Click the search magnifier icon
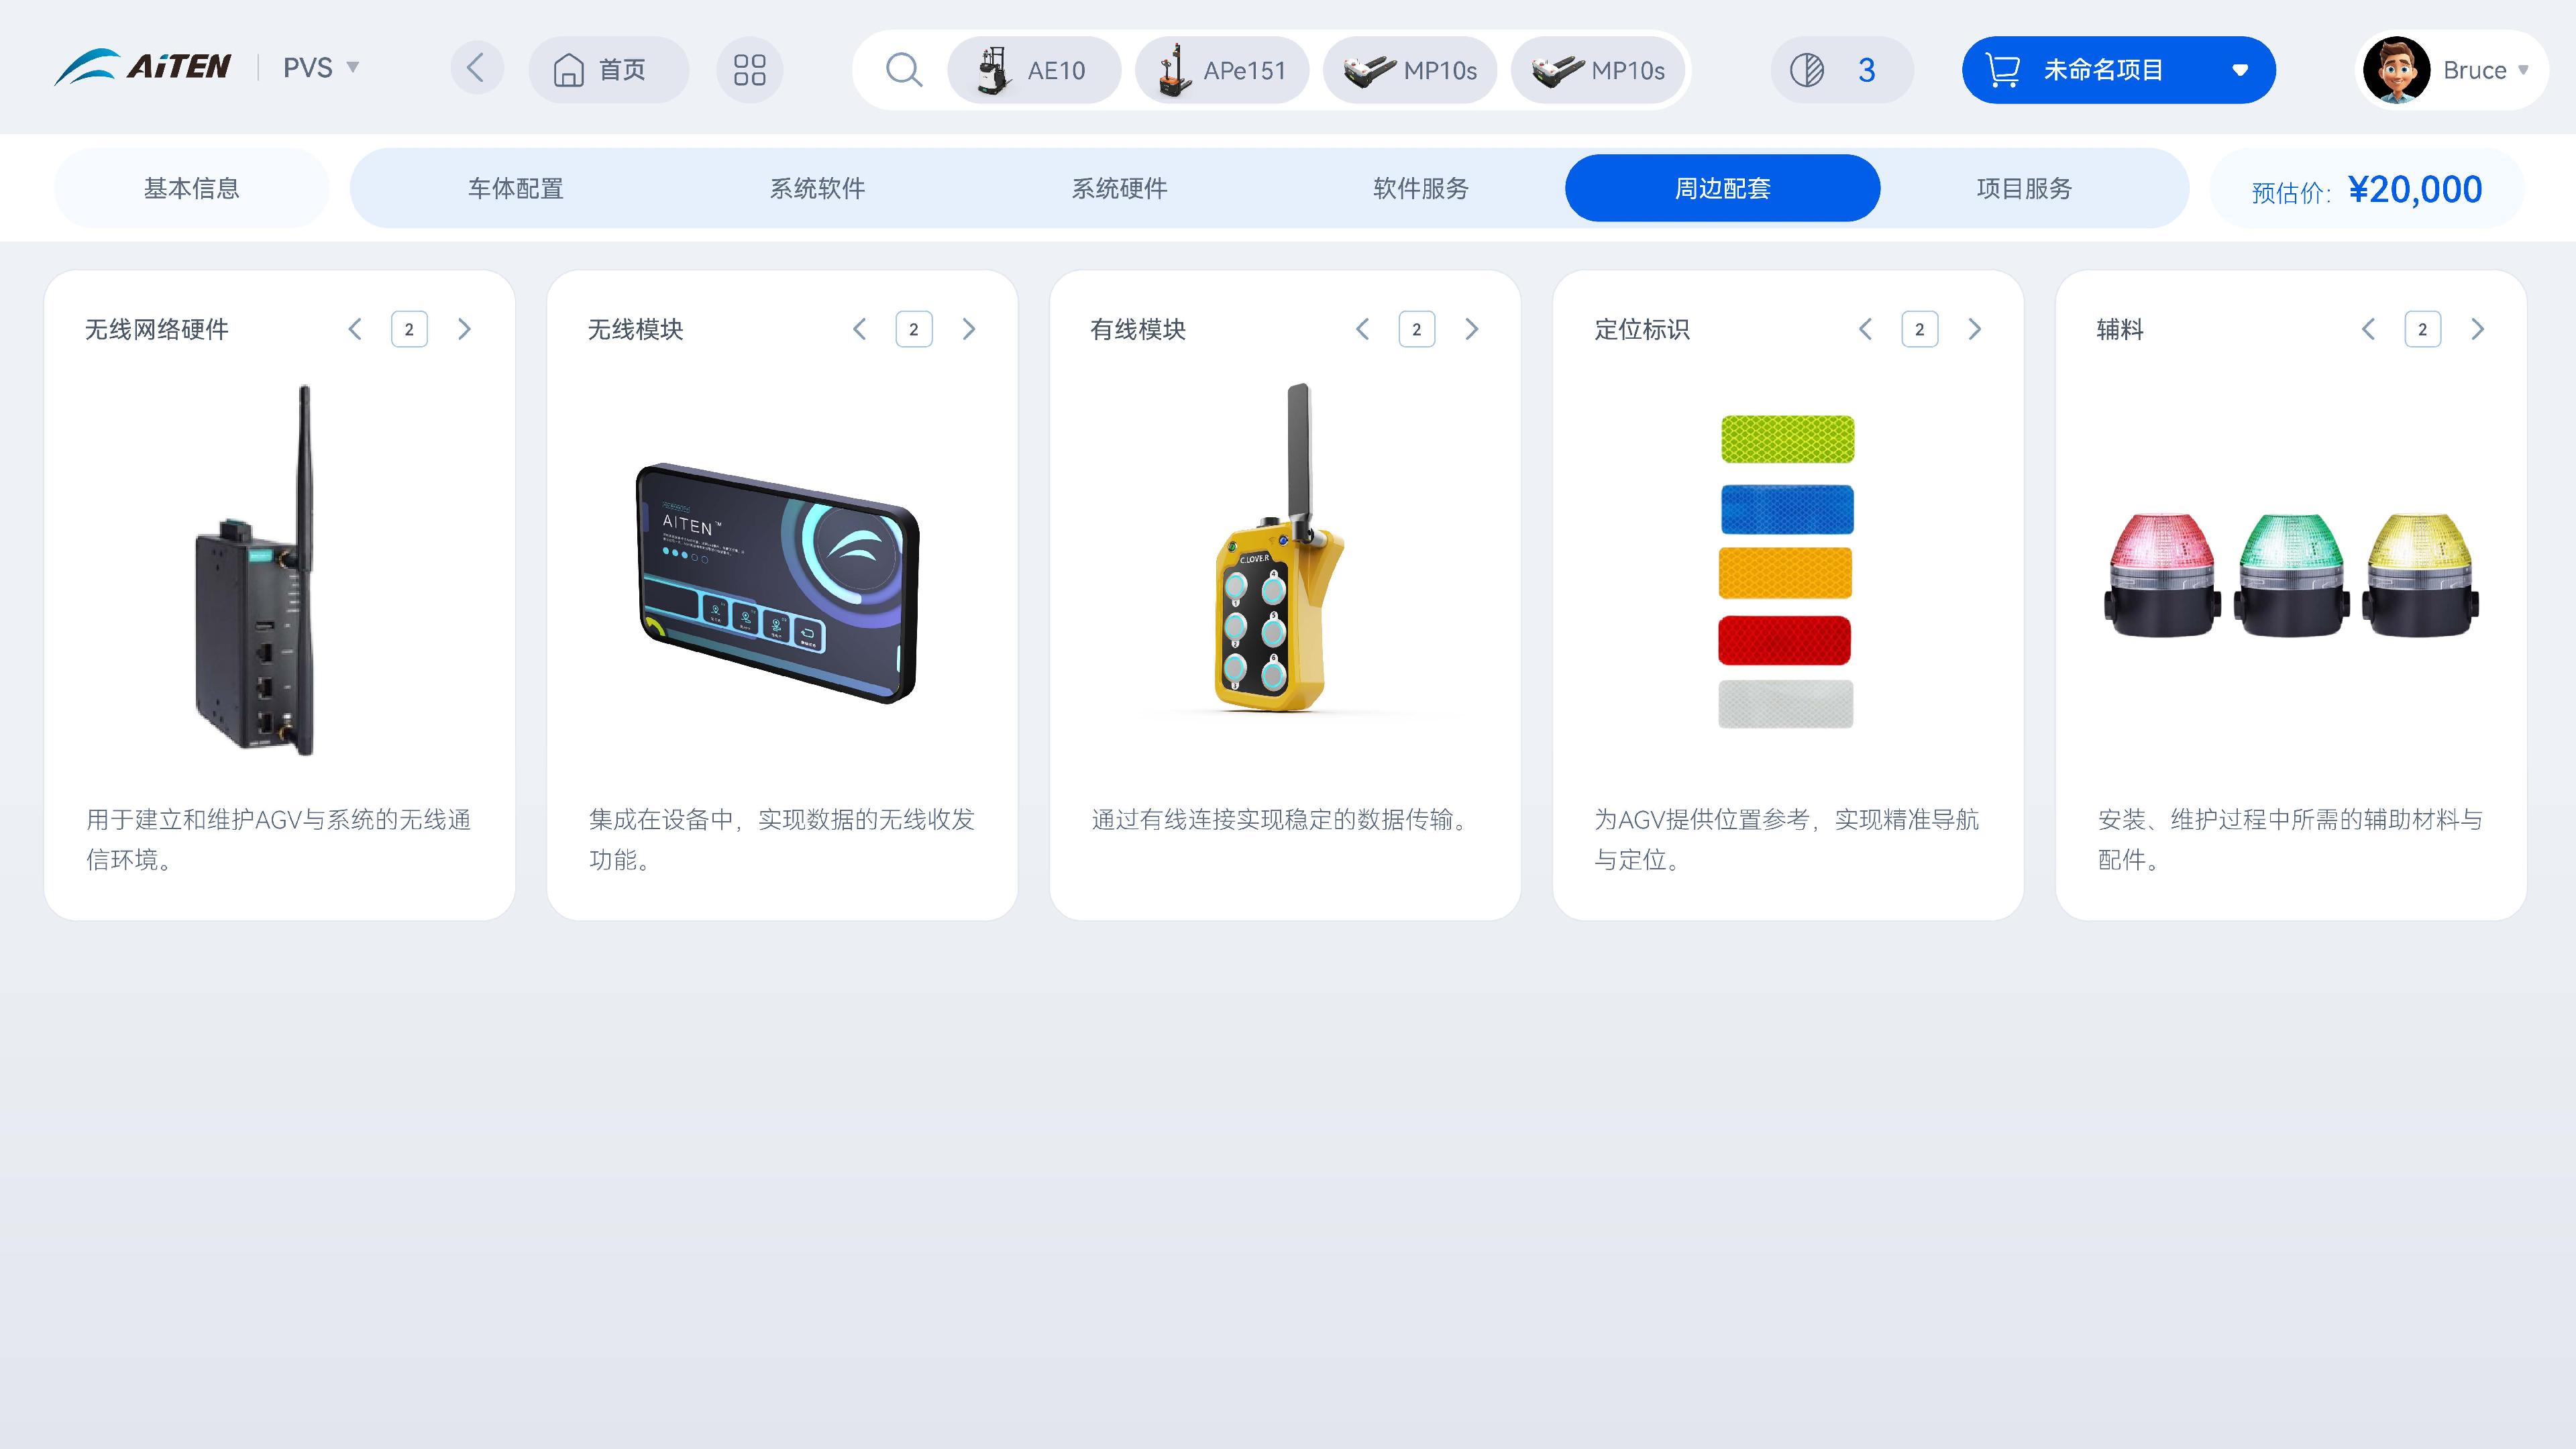Viewport: 2576px width, 1449px height. [903, 69]
